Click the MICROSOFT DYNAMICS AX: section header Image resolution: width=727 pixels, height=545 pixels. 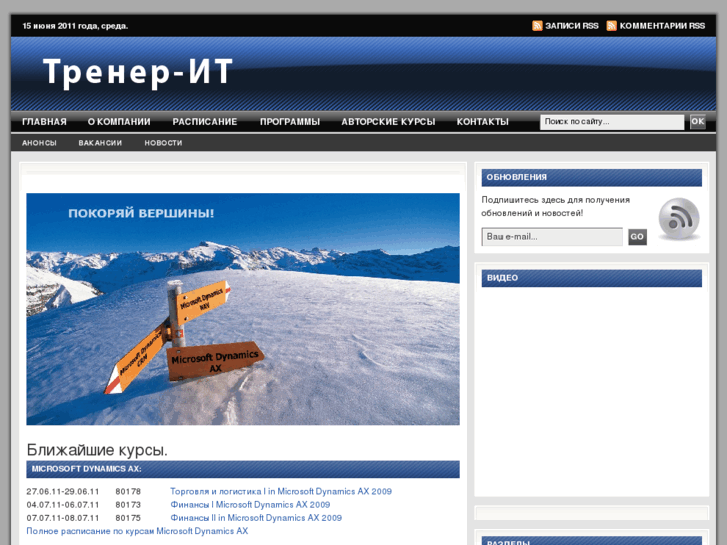click(243, 469)
